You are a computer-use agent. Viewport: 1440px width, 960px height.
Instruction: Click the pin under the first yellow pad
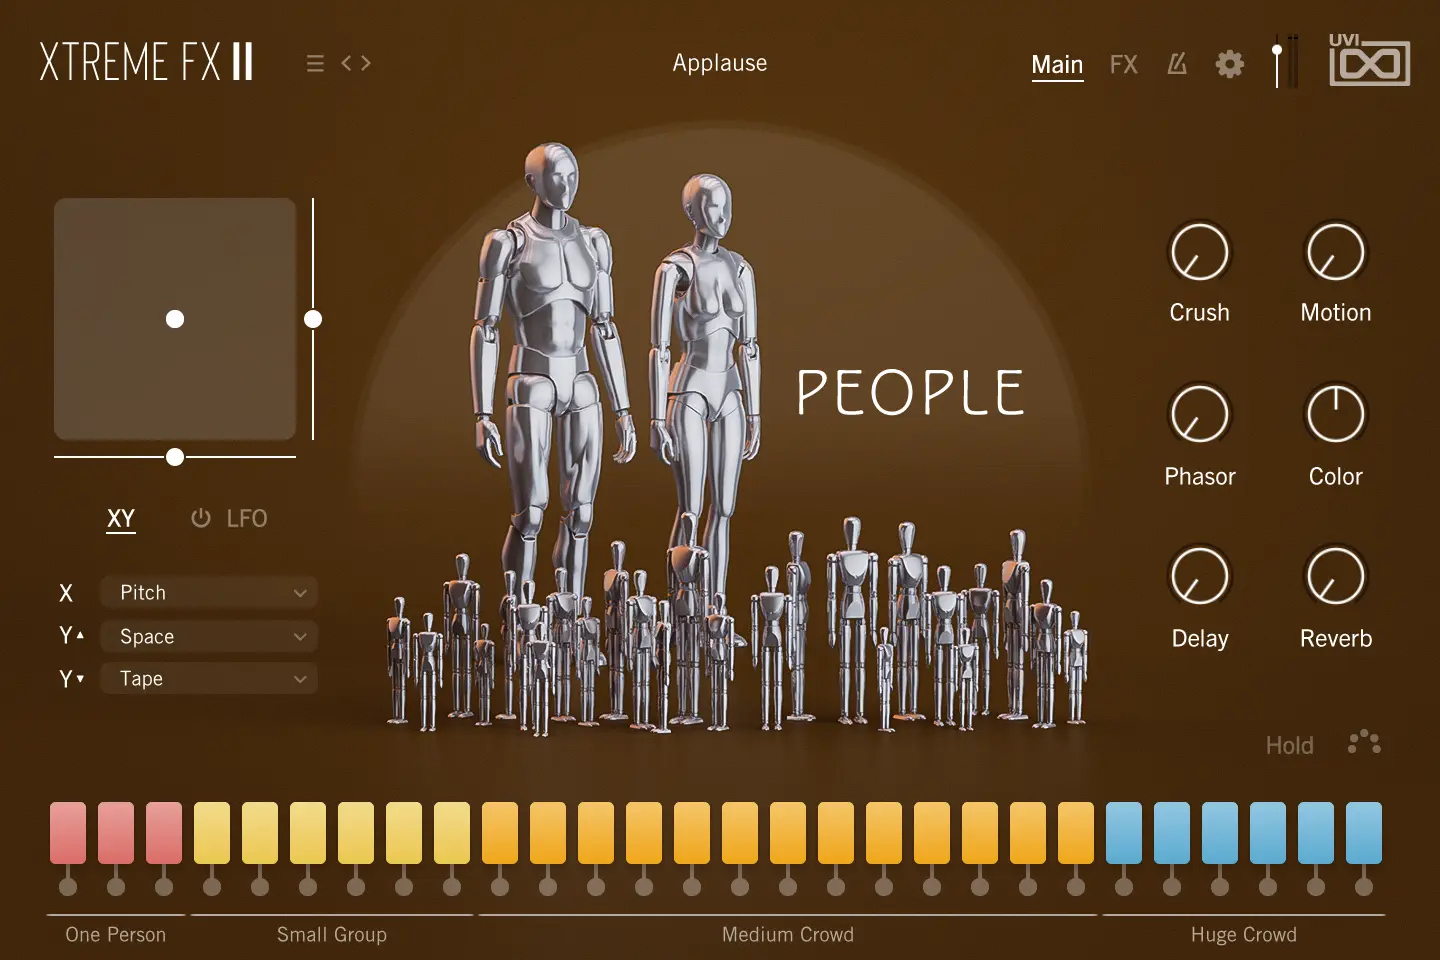coord(212,885)
